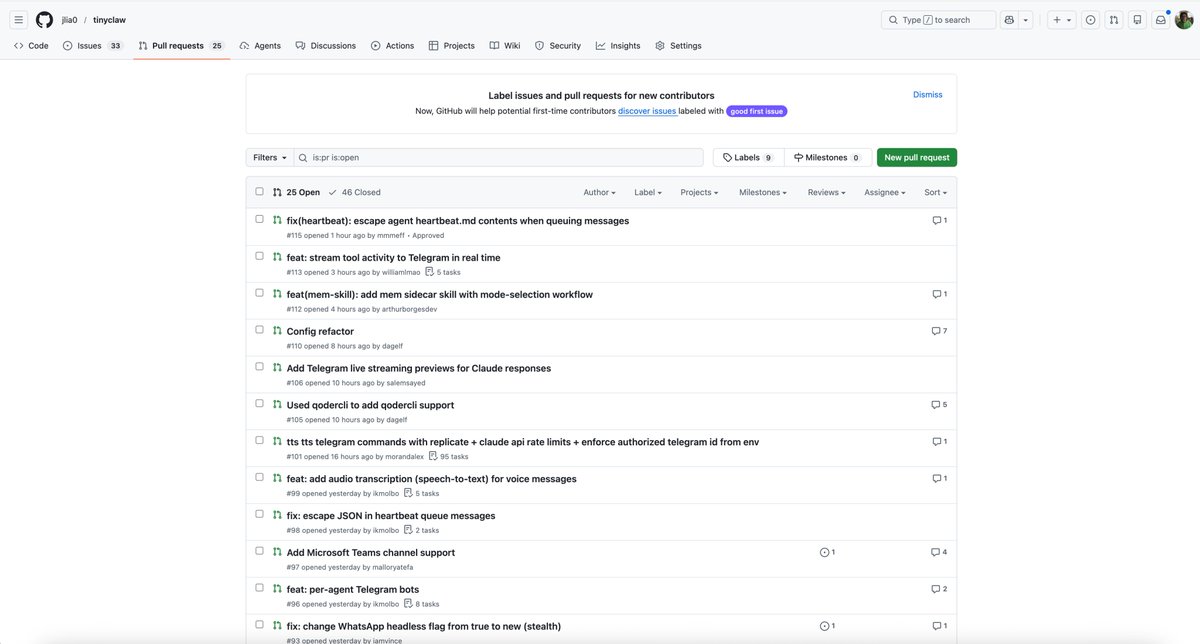Expand the Milestones filter dropdown

763,192
